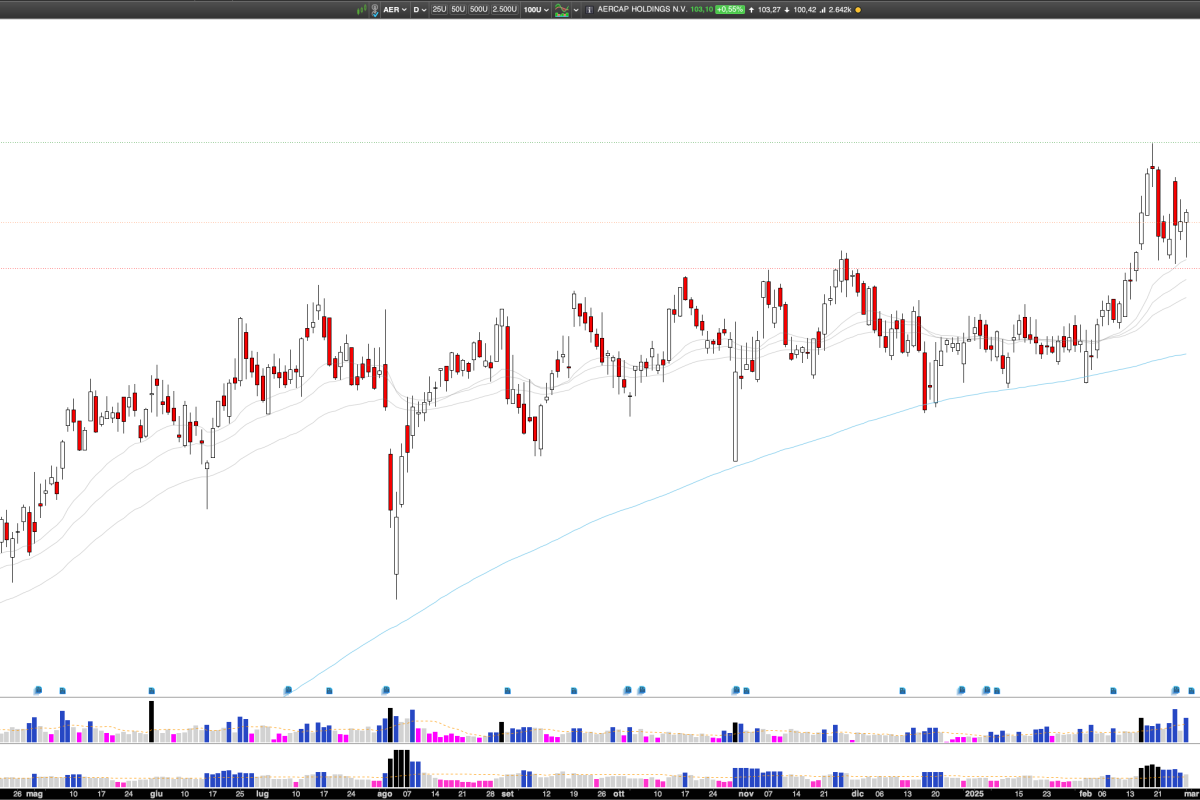Click the volume value 2.642k

(841, 9)
